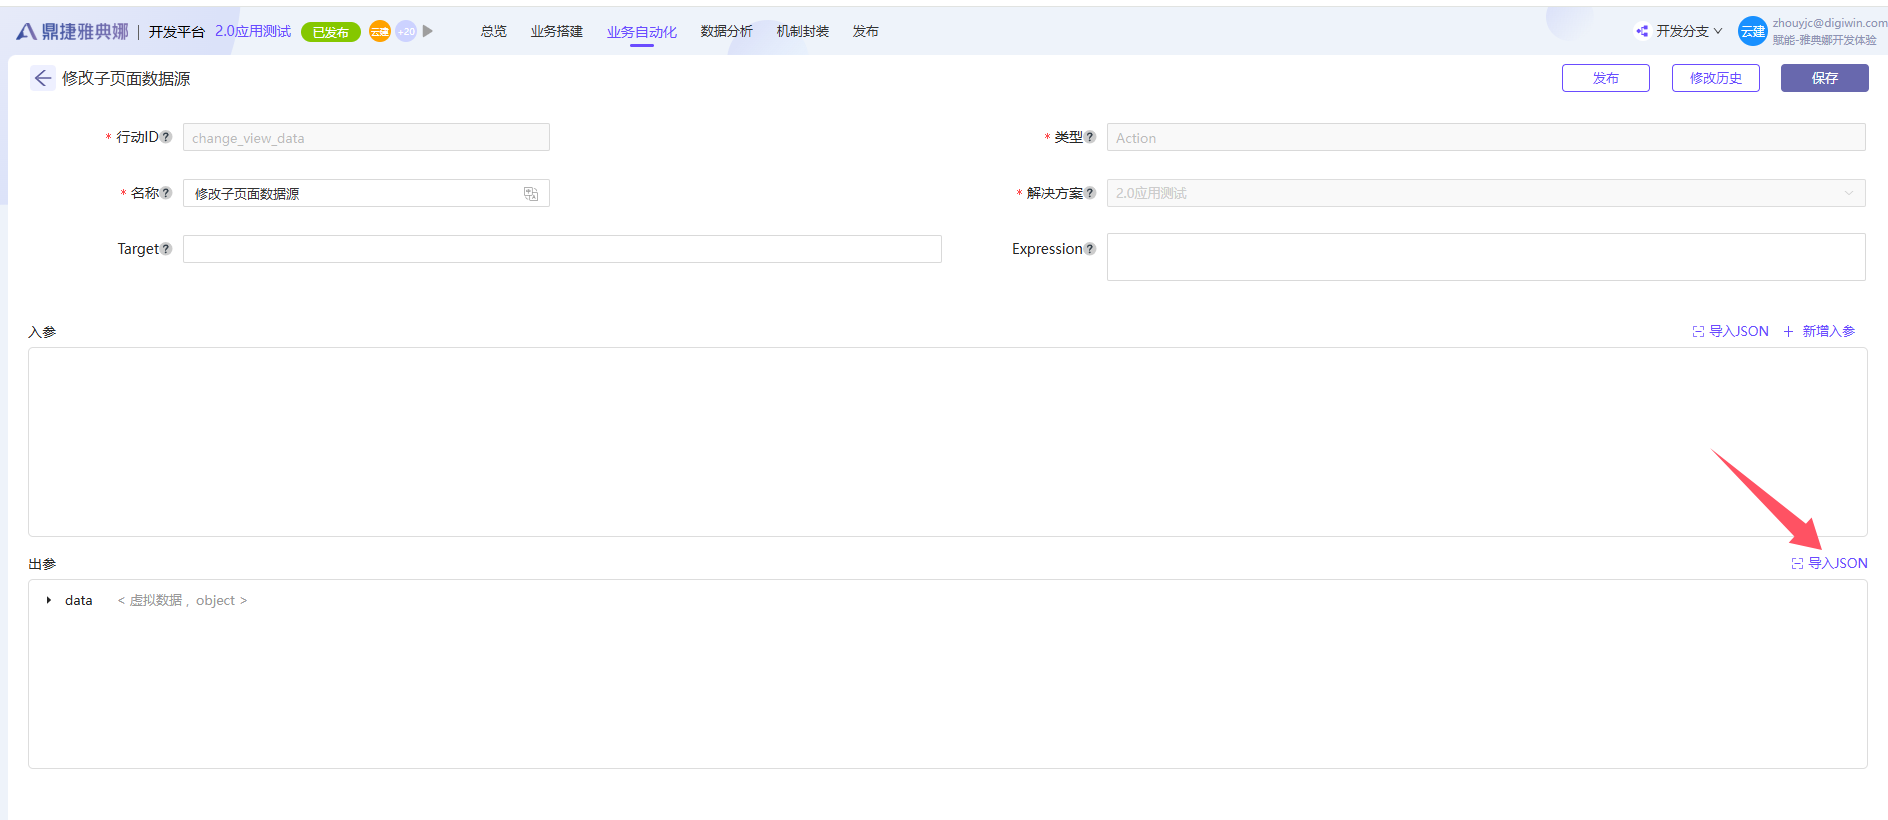
Task: Click the play triangle icon in header
Action: coord(428,31)
